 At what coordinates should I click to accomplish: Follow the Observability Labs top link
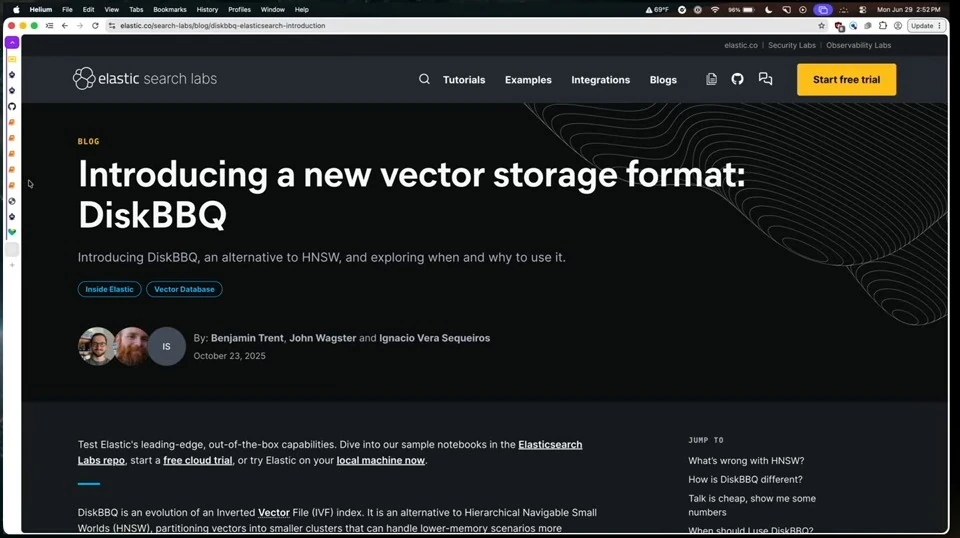(x=858, y=45)
